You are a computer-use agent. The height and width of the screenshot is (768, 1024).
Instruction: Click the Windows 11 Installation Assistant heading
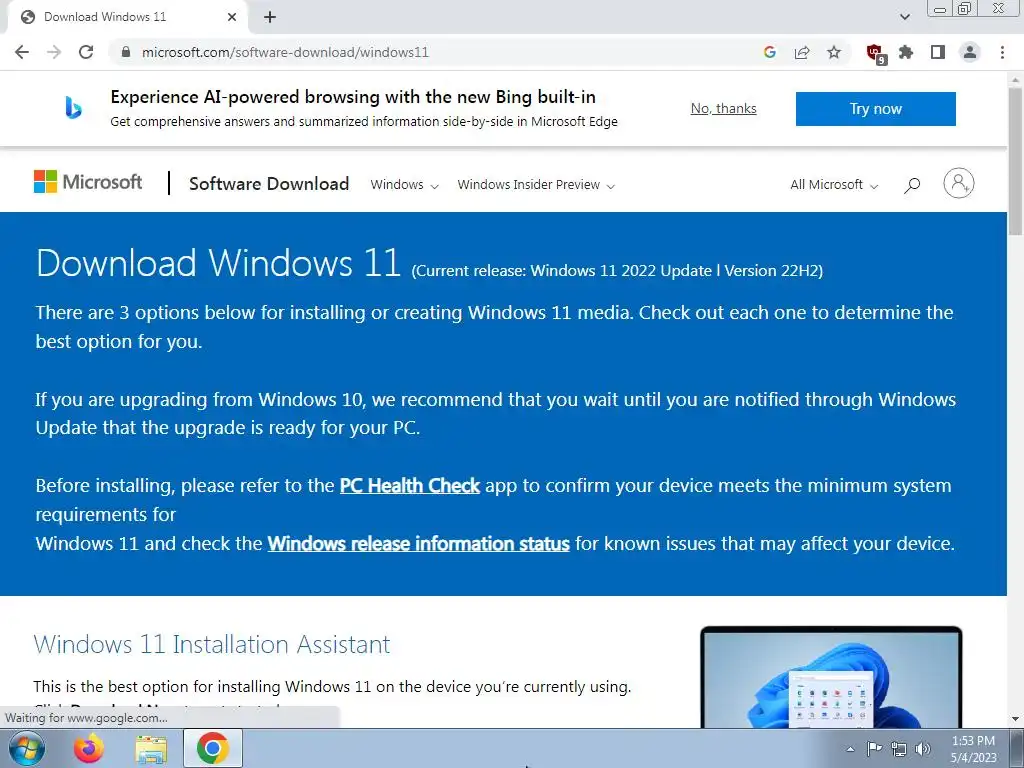212,644
